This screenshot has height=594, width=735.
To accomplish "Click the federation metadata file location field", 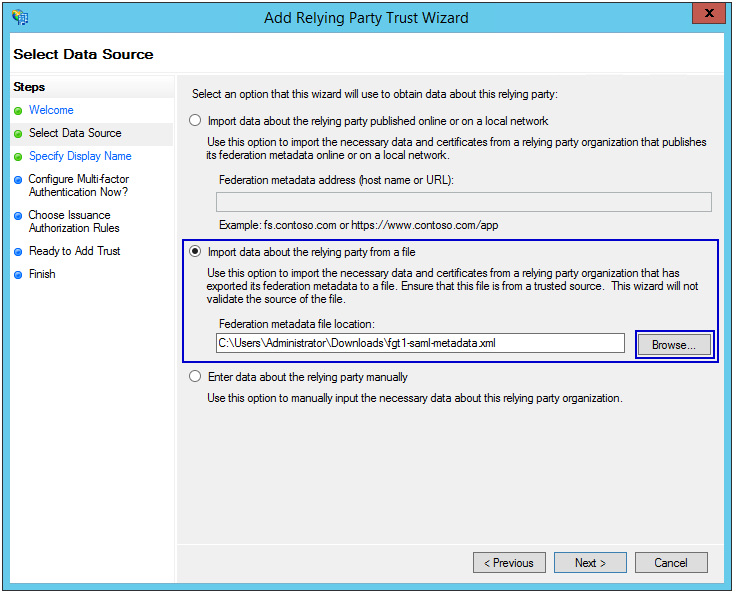I will (x=420, y=343).
